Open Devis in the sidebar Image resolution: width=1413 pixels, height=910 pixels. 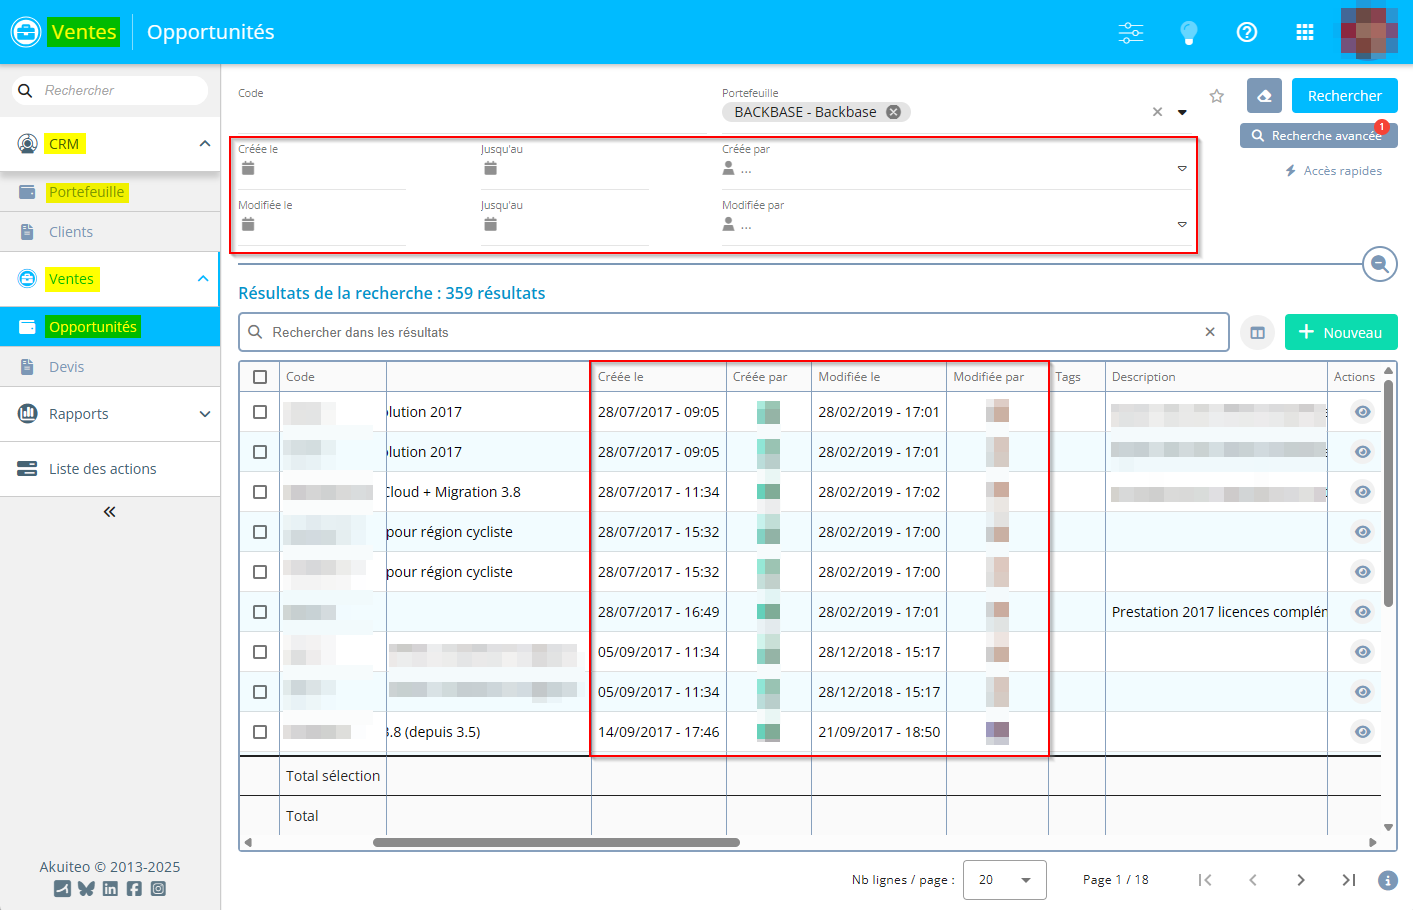point(67,367)
